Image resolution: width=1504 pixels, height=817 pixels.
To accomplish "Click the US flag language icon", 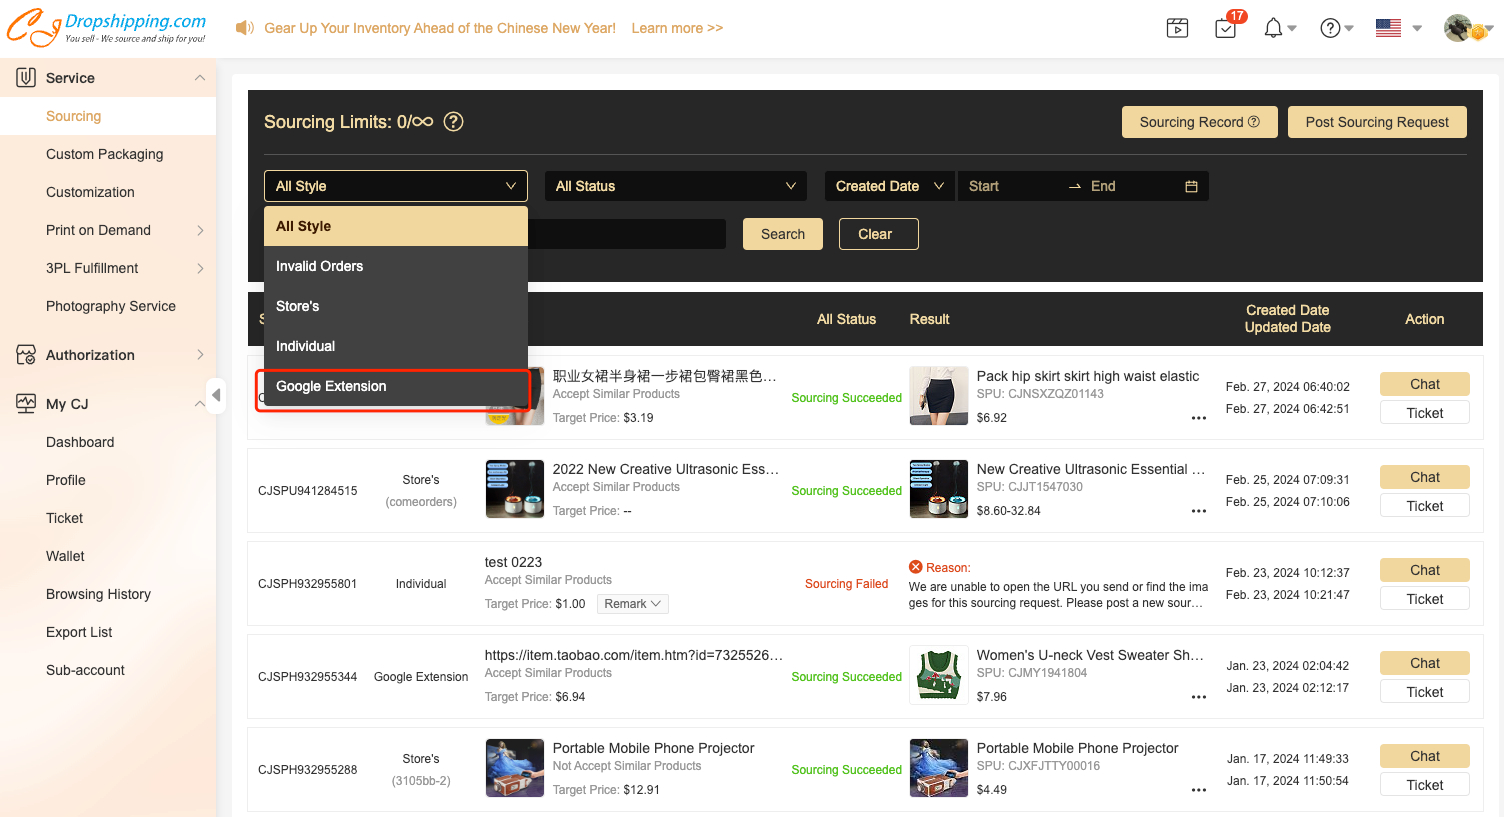I will [x=1388, y=28].
